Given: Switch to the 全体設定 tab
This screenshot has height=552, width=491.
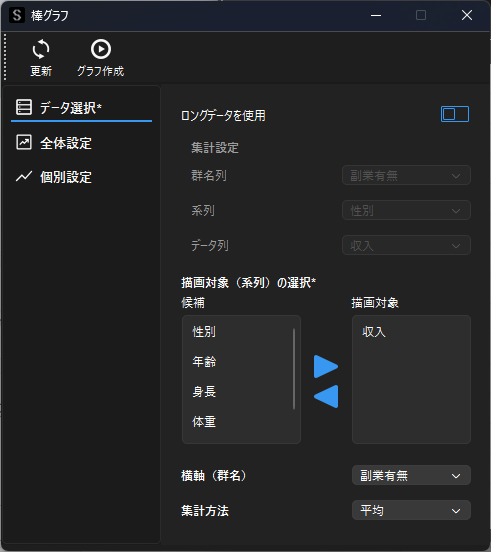Looking at the screenshot, I should click(81, 143).
